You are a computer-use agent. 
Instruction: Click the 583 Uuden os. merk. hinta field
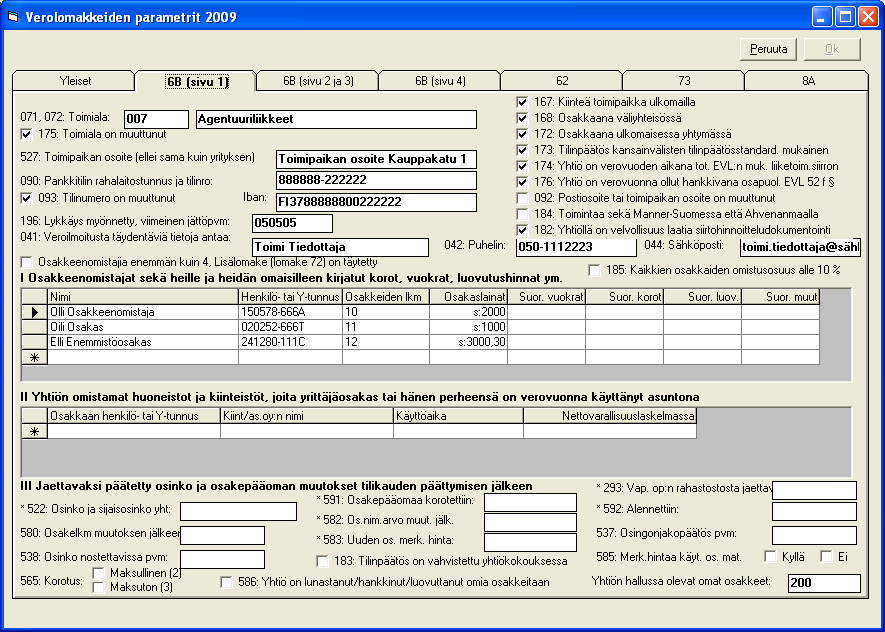(x=531, y=542)
